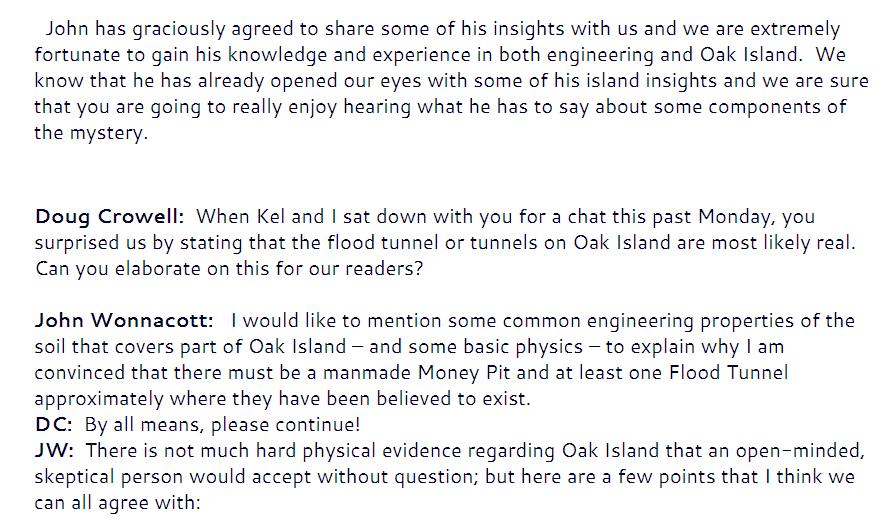The width and height of the screenshot is (887, 521).
Task: Click the word "fortunate" in the intro
Action: (76, 56)
